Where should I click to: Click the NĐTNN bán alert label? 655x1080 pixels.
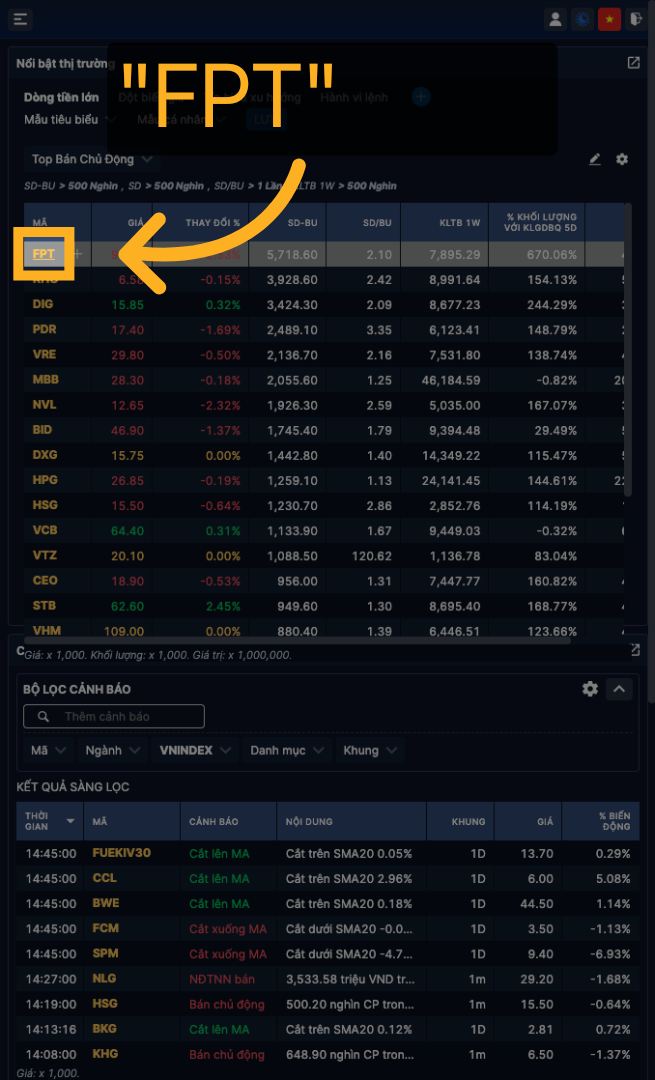tap(222, 979)
